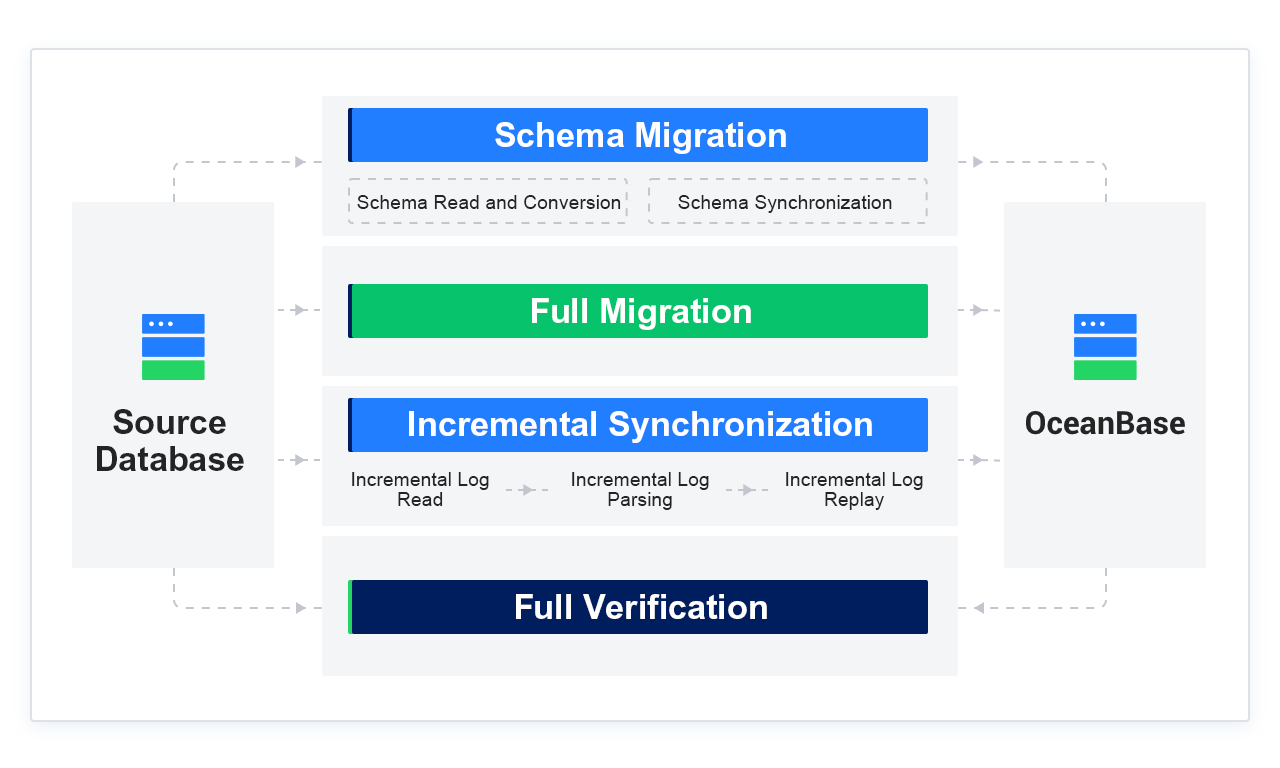Click the Source Database title text

click(170, 441)
